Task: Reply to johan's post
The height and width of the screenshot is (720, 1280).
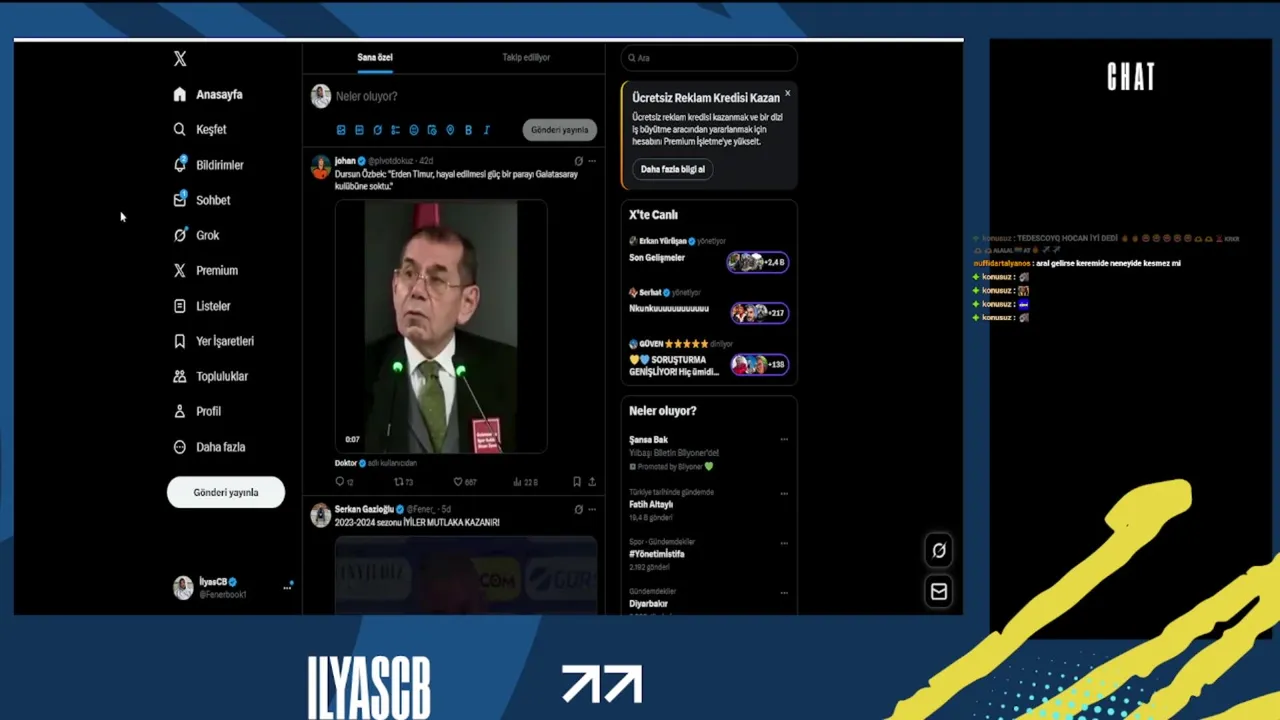Action: pos(344,482)
